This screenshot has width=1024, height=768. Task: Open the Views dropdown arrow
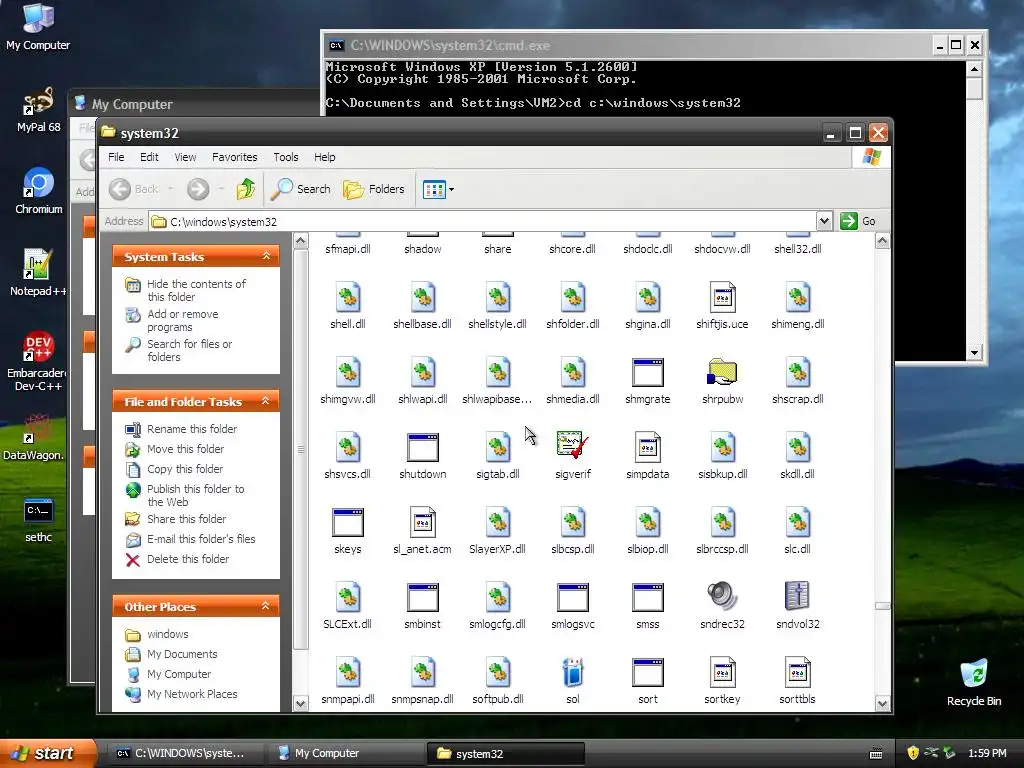[x=451, y=189]
